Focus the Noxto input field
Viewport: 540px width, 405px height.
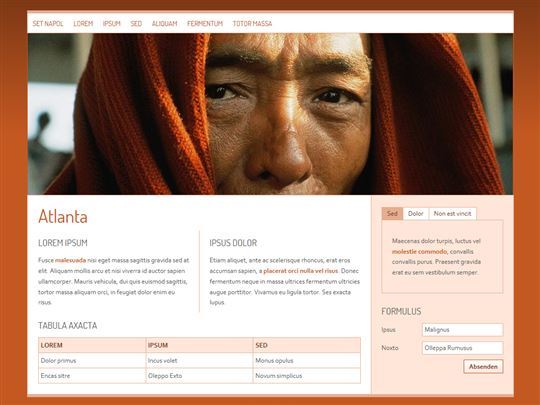(463, 348)
